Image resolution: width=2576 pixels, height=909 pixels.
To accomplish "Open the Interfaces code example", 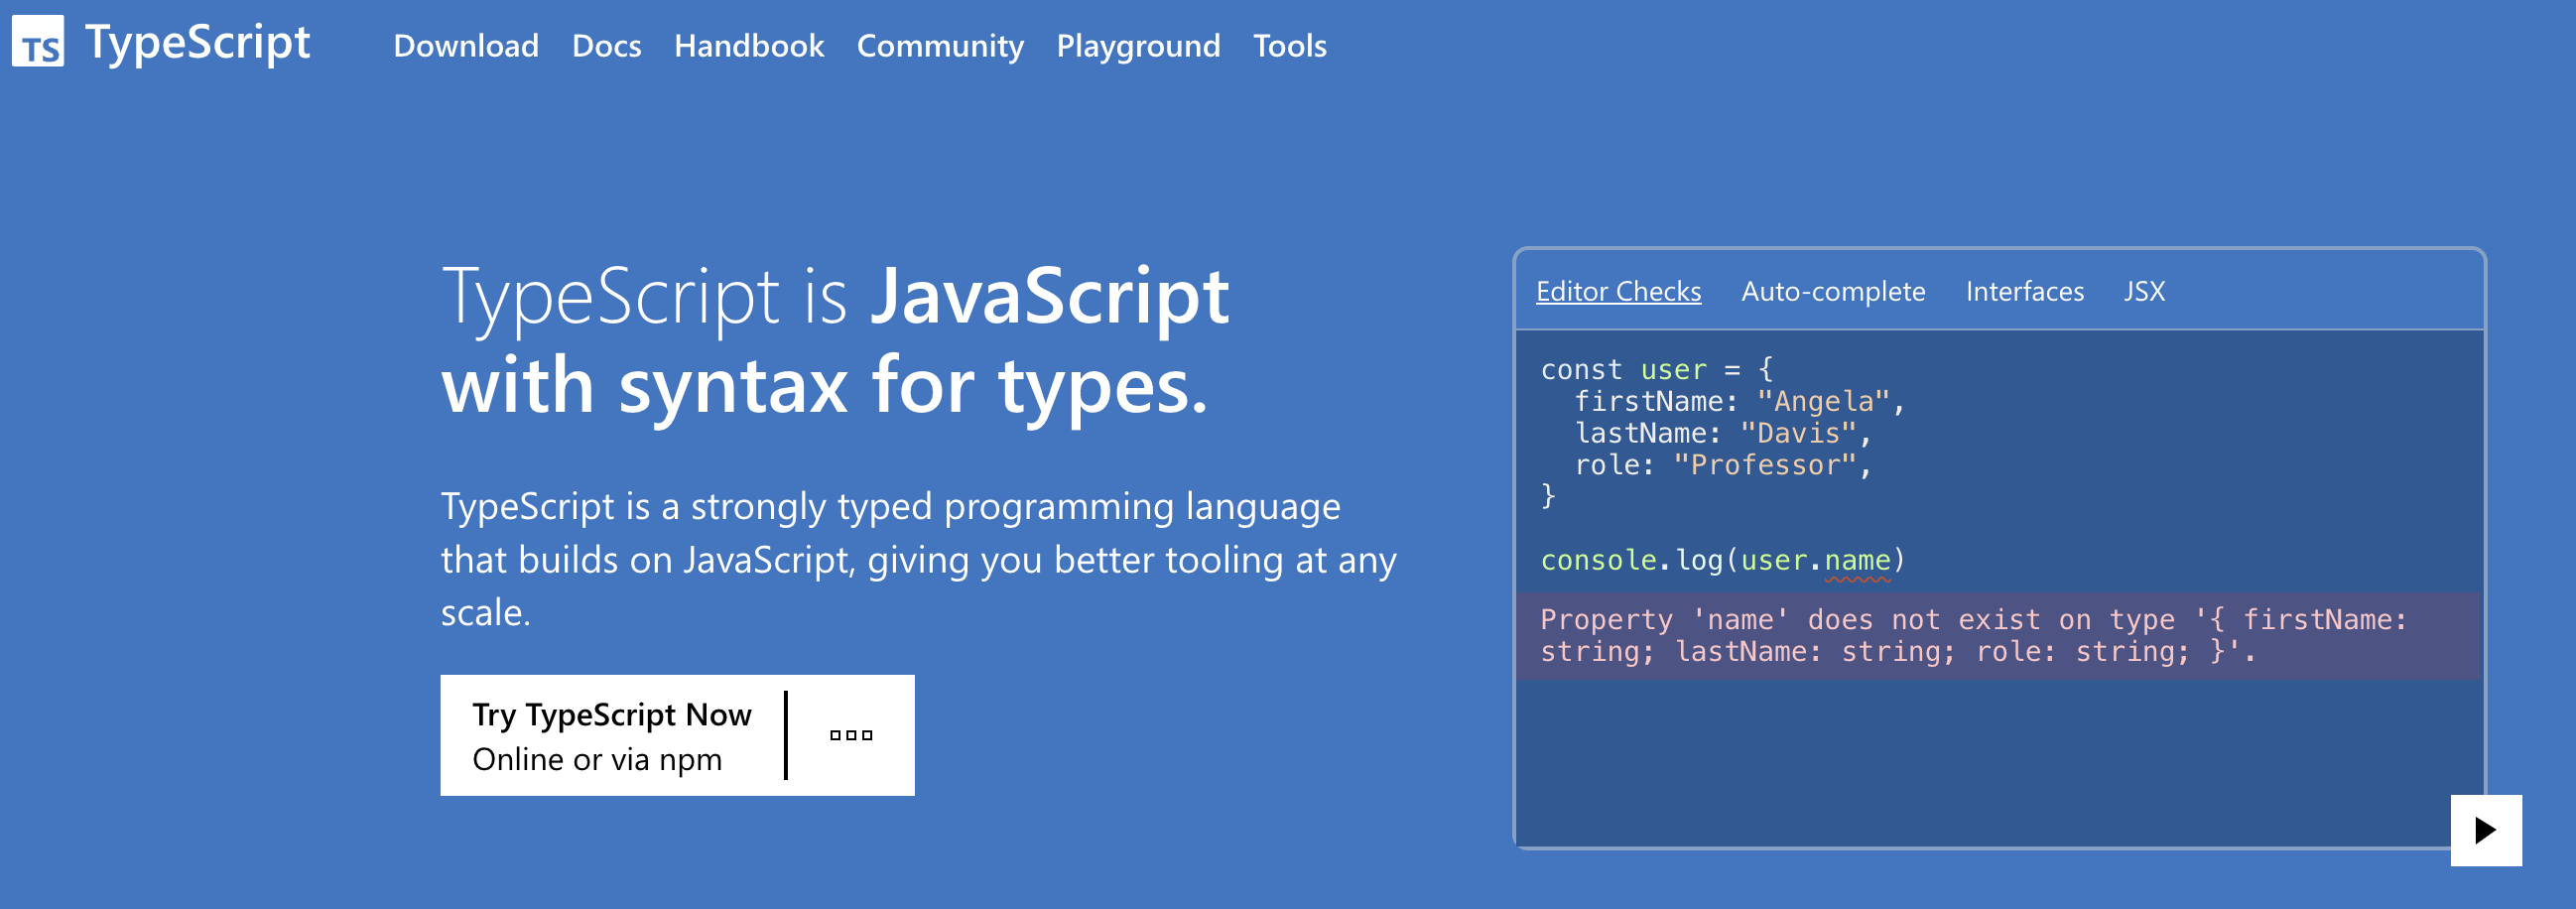I will tap(2025, 291).
